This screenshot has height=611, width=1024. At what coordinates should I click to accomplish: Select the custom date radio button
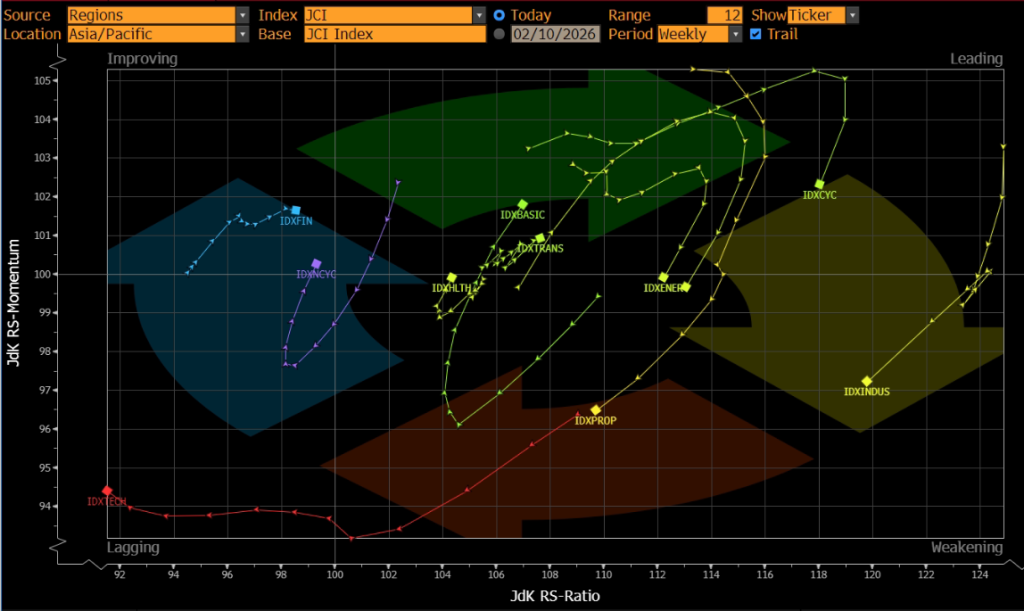click(500, 34)
